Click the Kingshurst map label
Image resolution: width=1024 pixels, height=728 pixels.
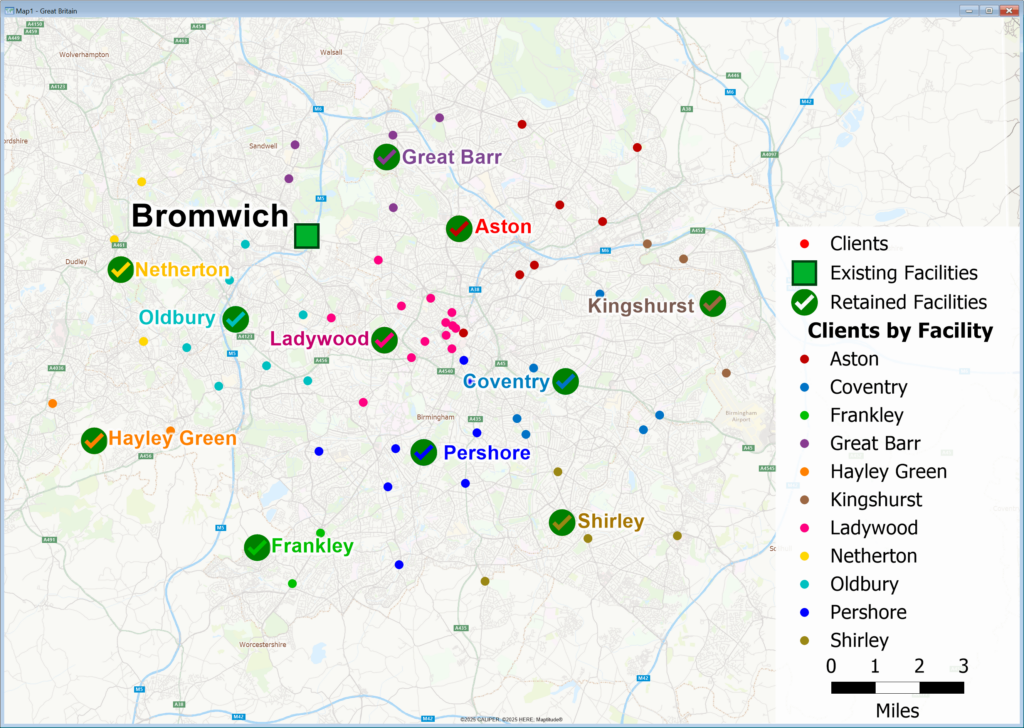641,306
